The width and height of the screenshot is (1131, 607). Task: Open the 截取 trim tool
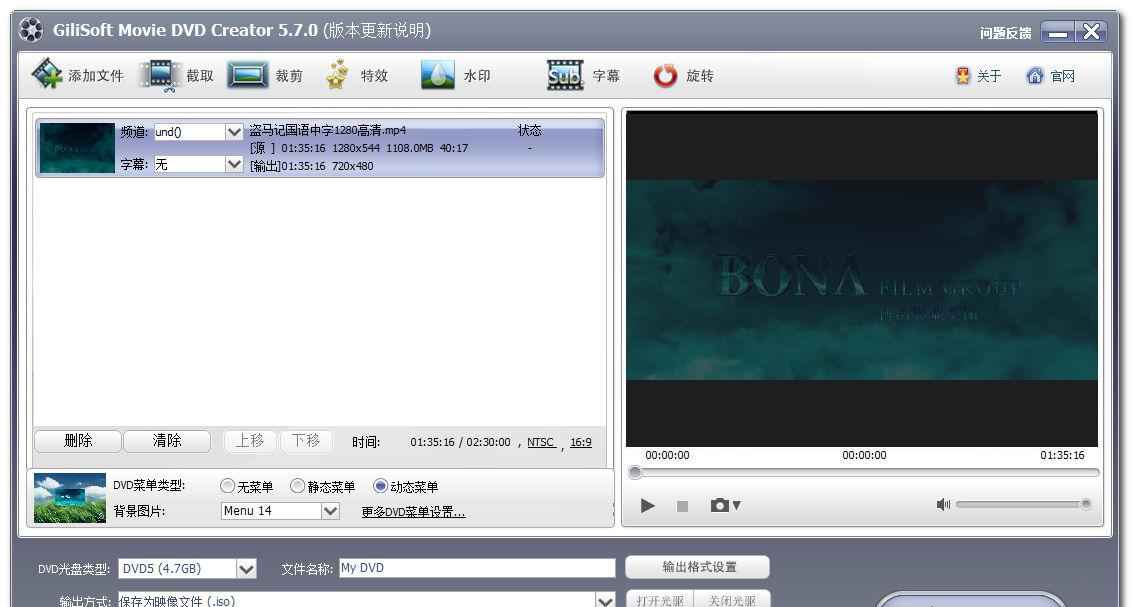tap(177, 76)
